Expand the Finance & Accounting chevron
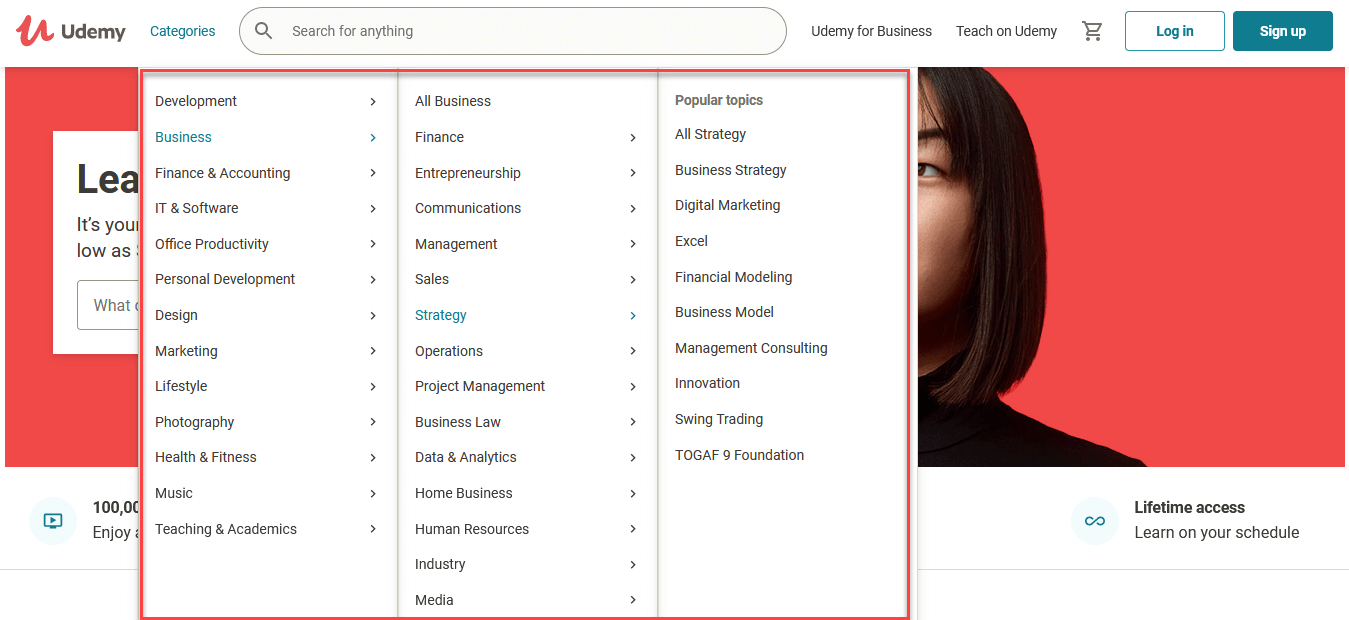Image resolution: width=1349 pixels, height=620 pixels. [x=373, y=173]
